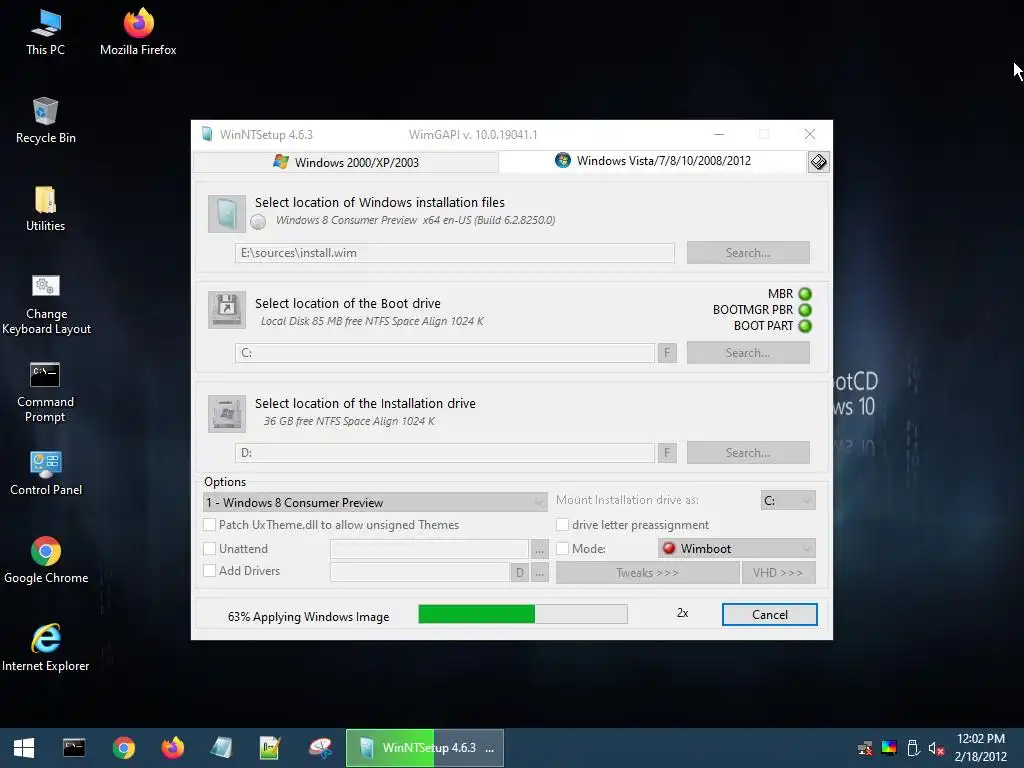The image size is (1024, 768).
Task: Launch Chrome from the taskbar
Action: coord(123,748)
